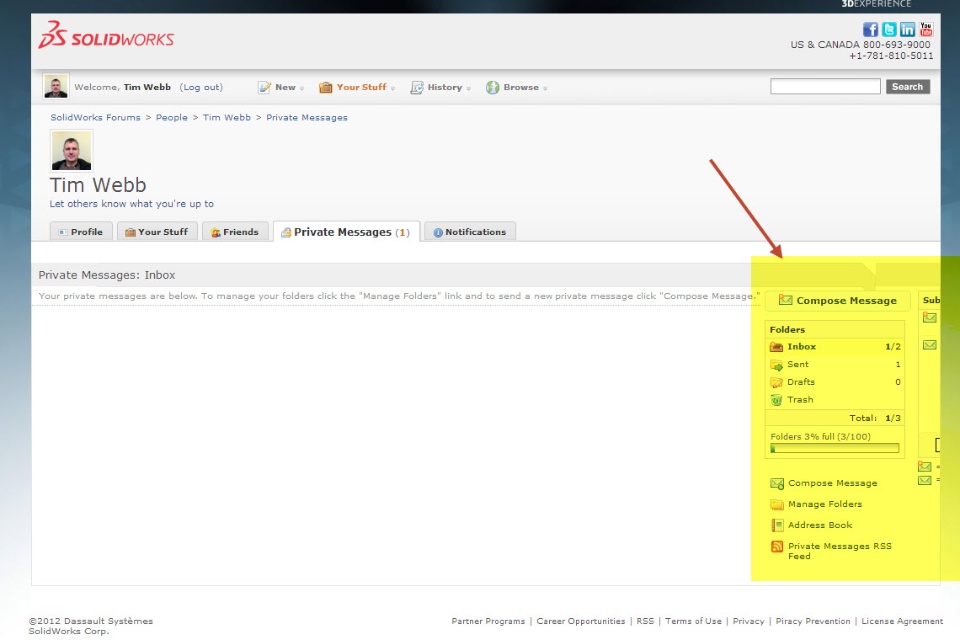Click the Sent folder icon
Screen dimensions: 960x640
pyautogui.click(x=776, y=365)
